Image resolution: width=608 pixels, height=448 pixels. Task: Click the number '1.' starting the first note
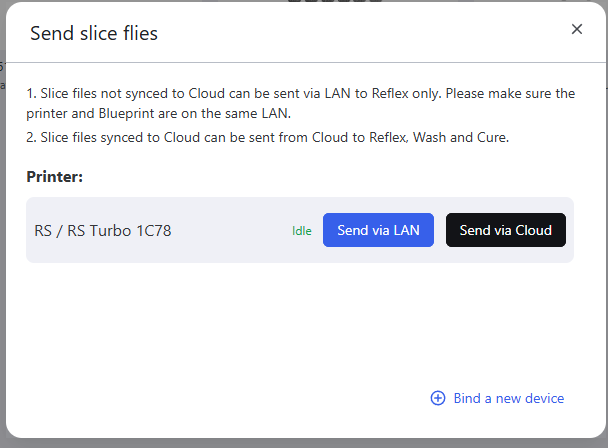(32, 93)
